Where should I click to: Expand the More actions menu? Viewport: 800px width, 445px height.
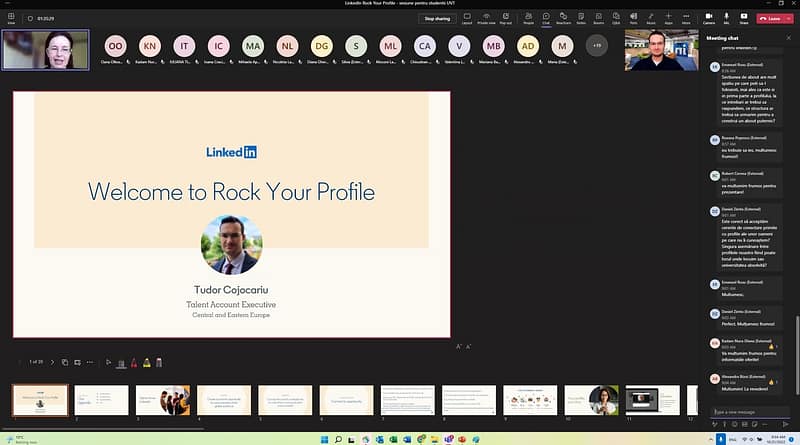[x=686, y=18]
